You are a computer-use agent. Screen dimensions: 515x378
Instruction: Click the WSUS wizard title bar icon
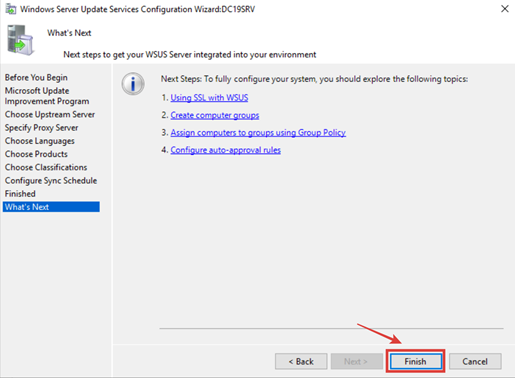[x=11, y=9]
